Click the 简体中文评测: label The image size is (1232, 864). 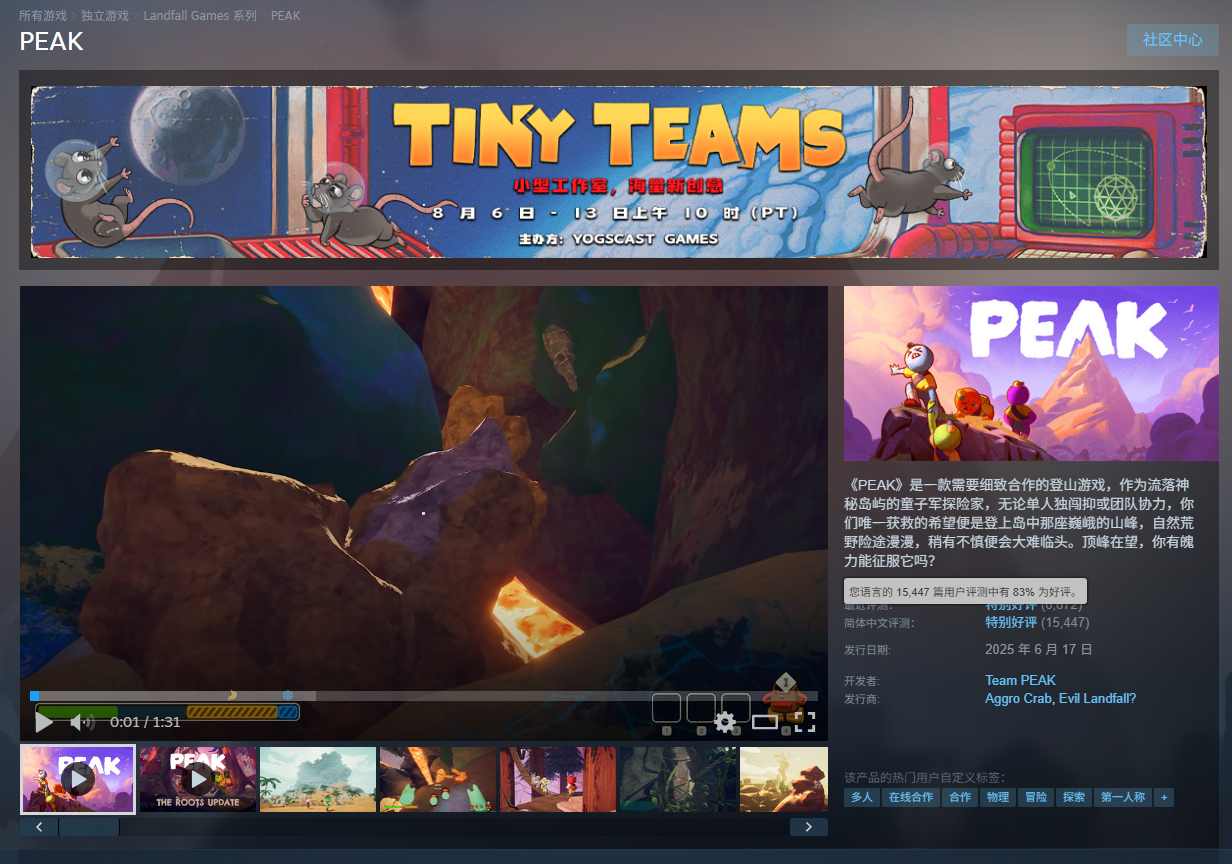[x=880, y=623]
